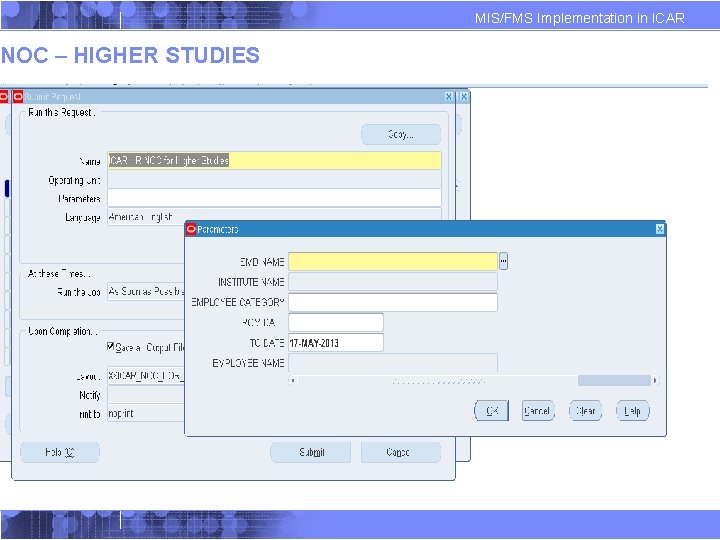Click Clear in Parameters dialog
The image size is (720, 540).
(585, 411)
